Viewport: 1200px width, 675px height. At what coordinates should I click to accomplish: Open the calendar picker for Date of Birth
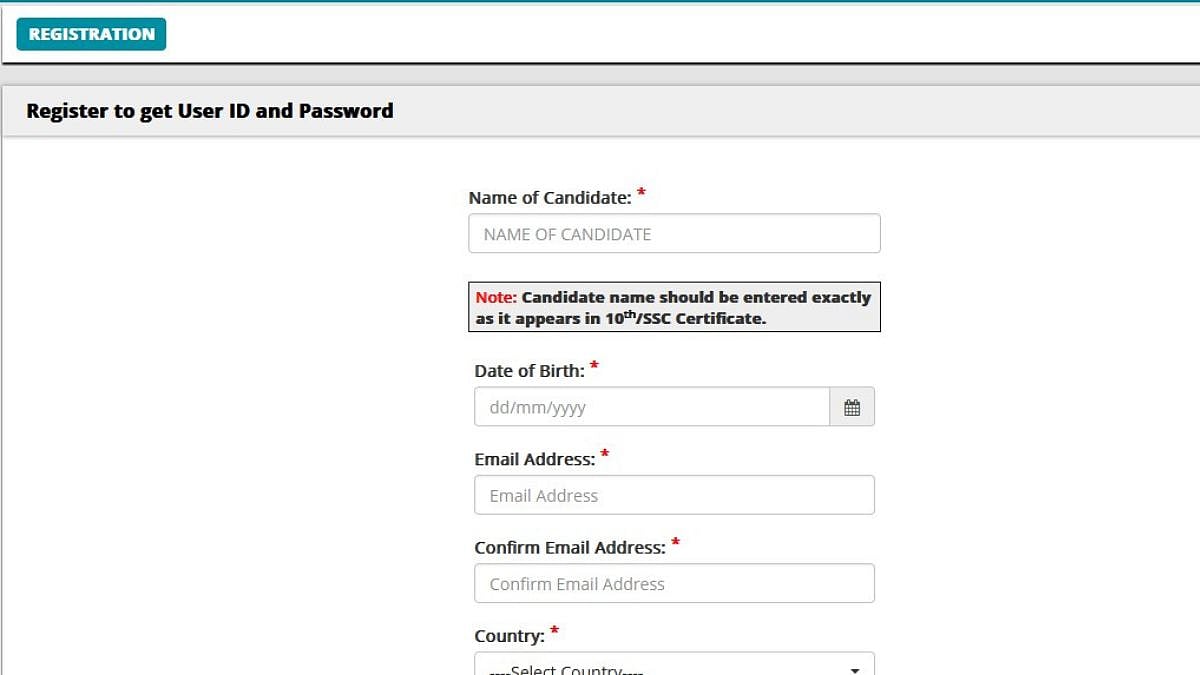coord(852,406)
